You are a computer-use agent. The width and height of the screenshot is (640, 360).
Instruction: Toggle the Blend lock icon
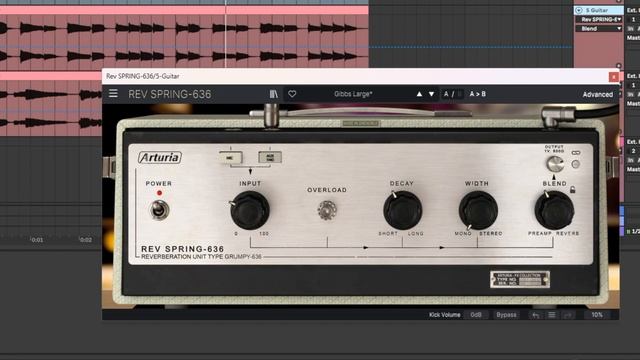pyautogui.click(x=573, y=190)
